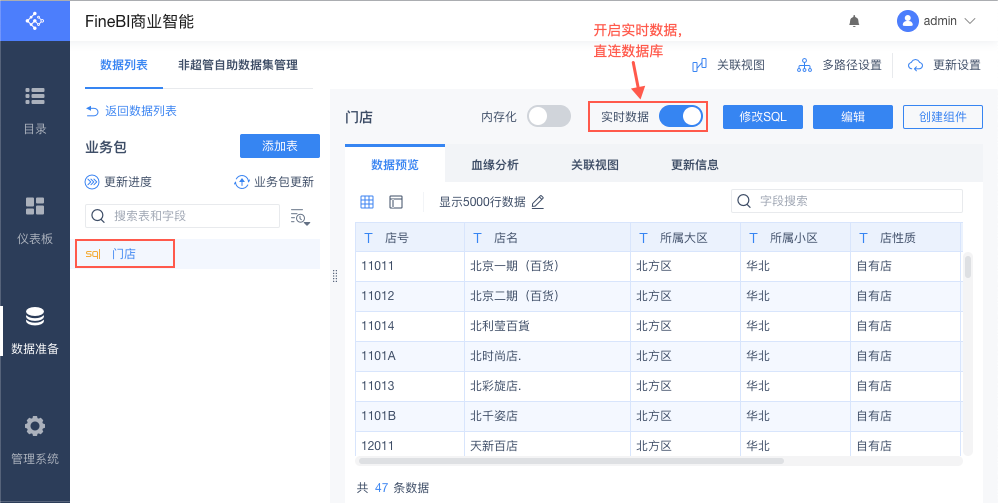This screenshot has height=503, width=998.
Task: Click the 修改SQL button
Action: click(763, 117)
